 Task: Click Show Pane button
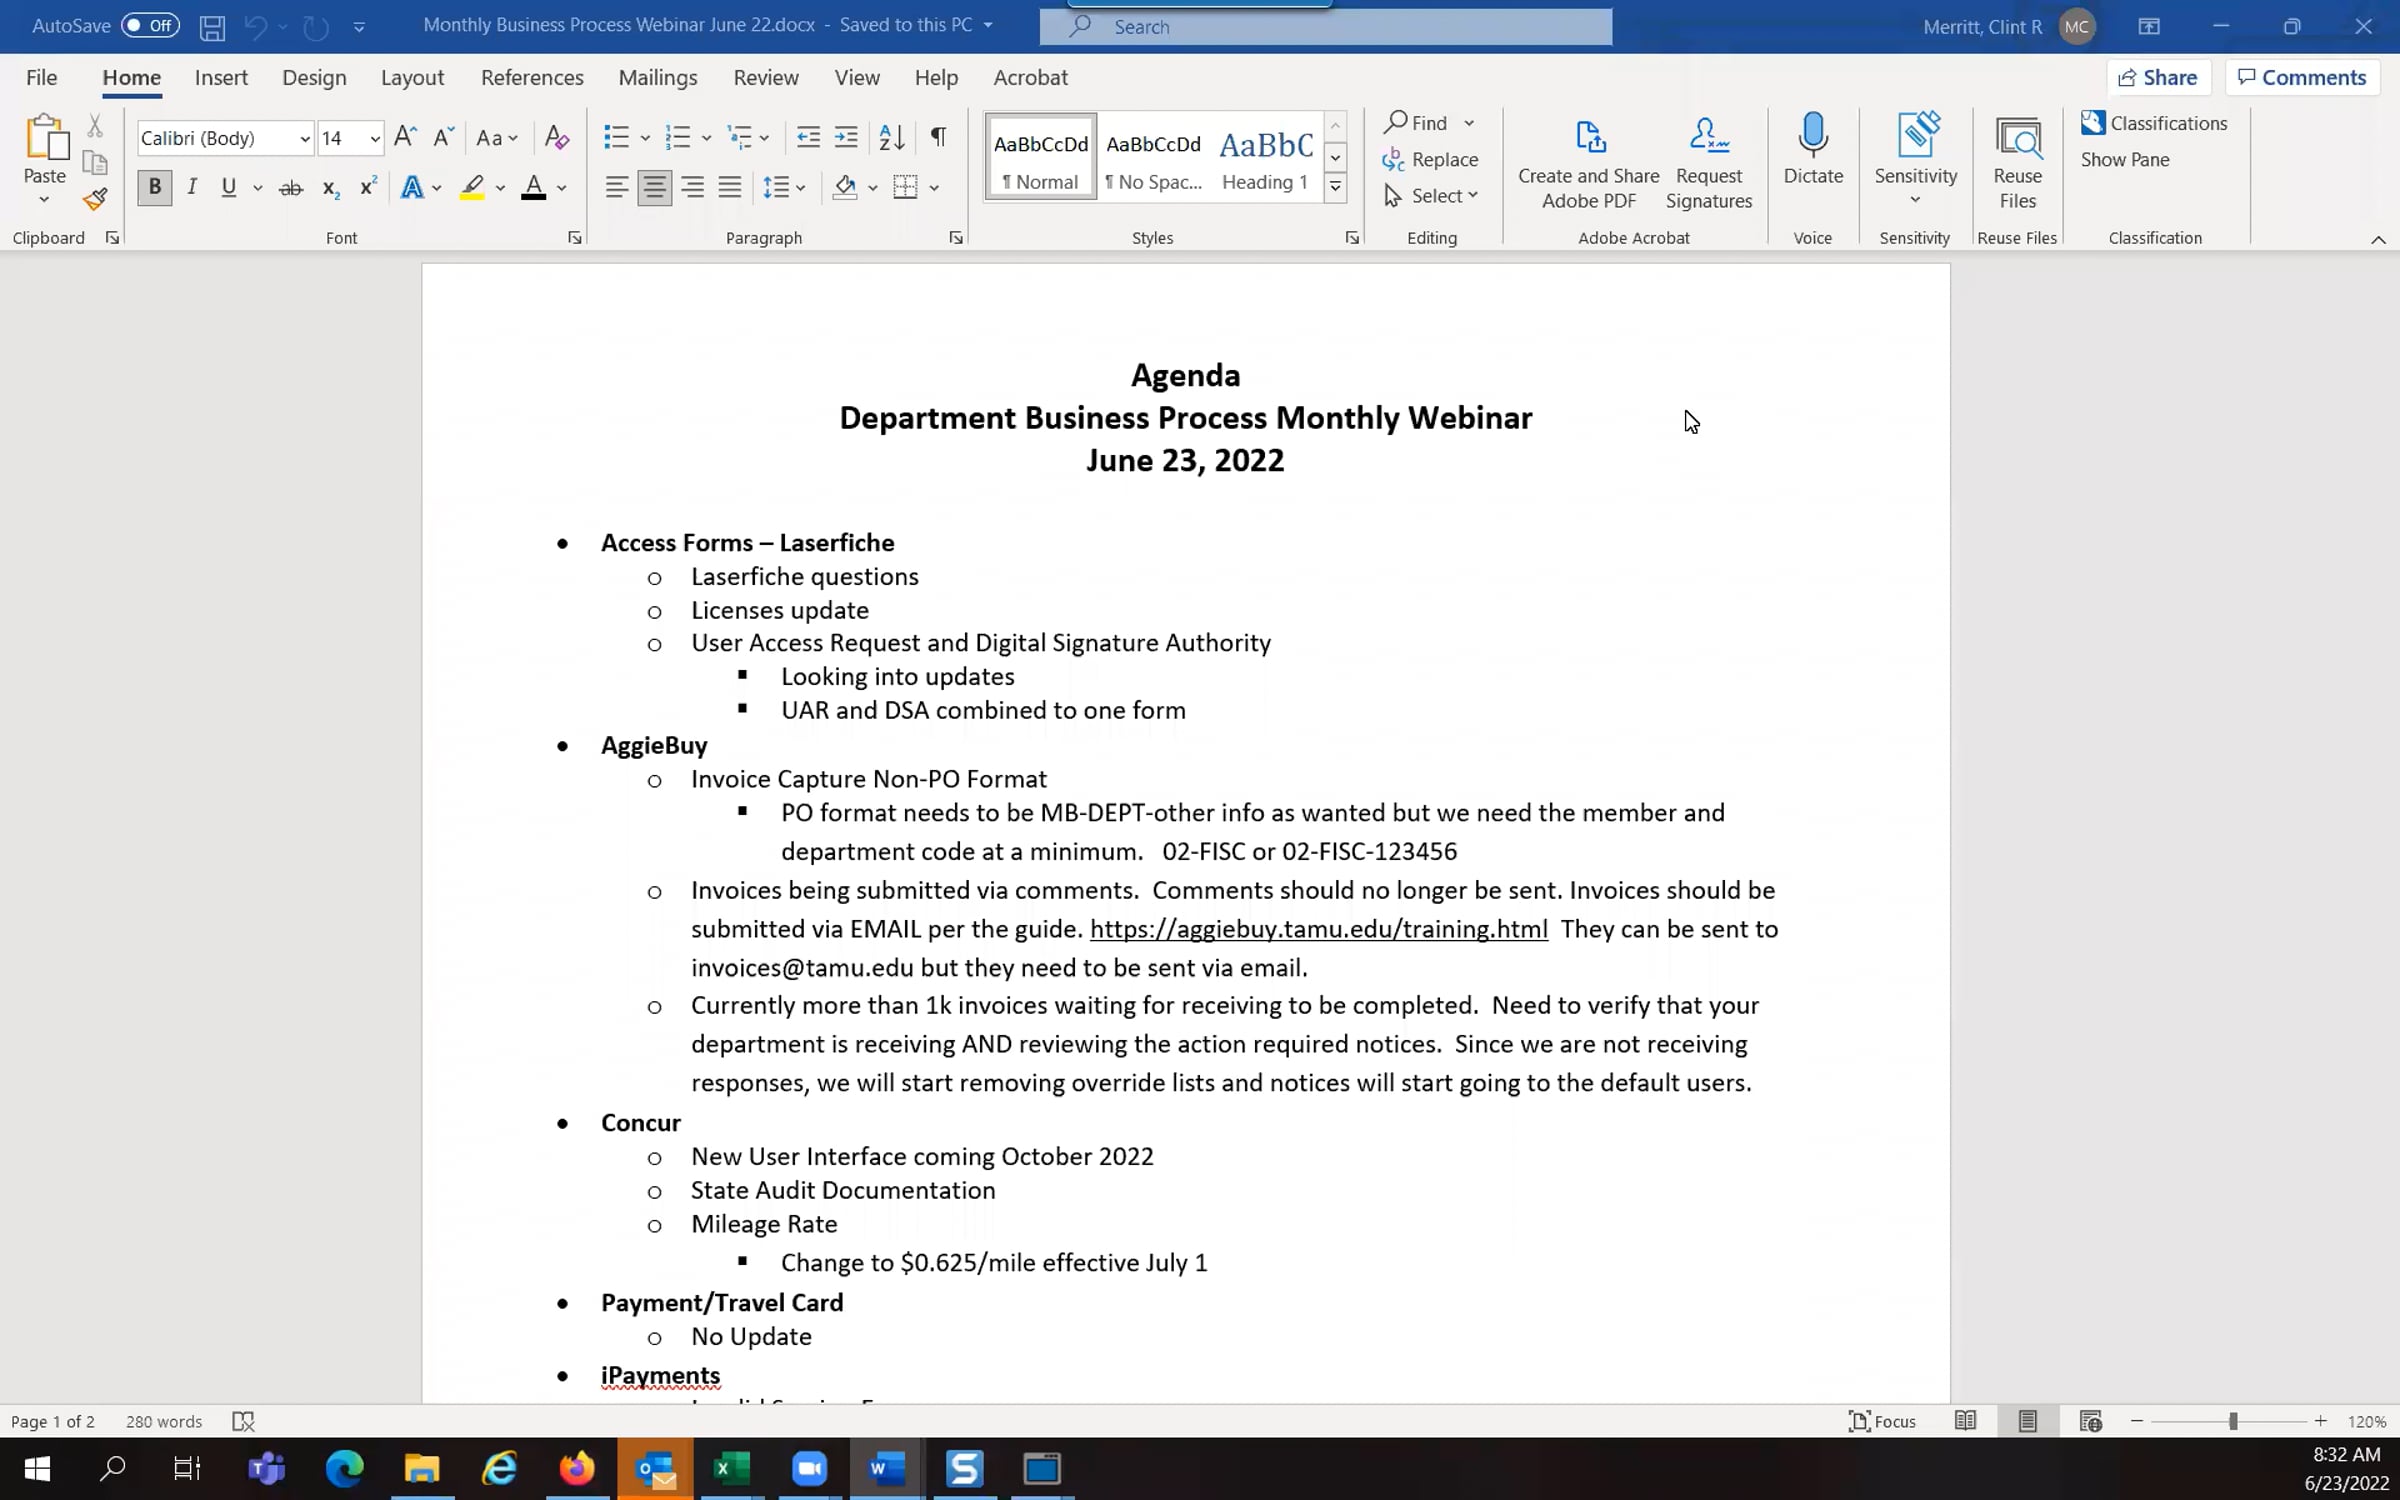pyautogui.click(x=2125, y=160)
